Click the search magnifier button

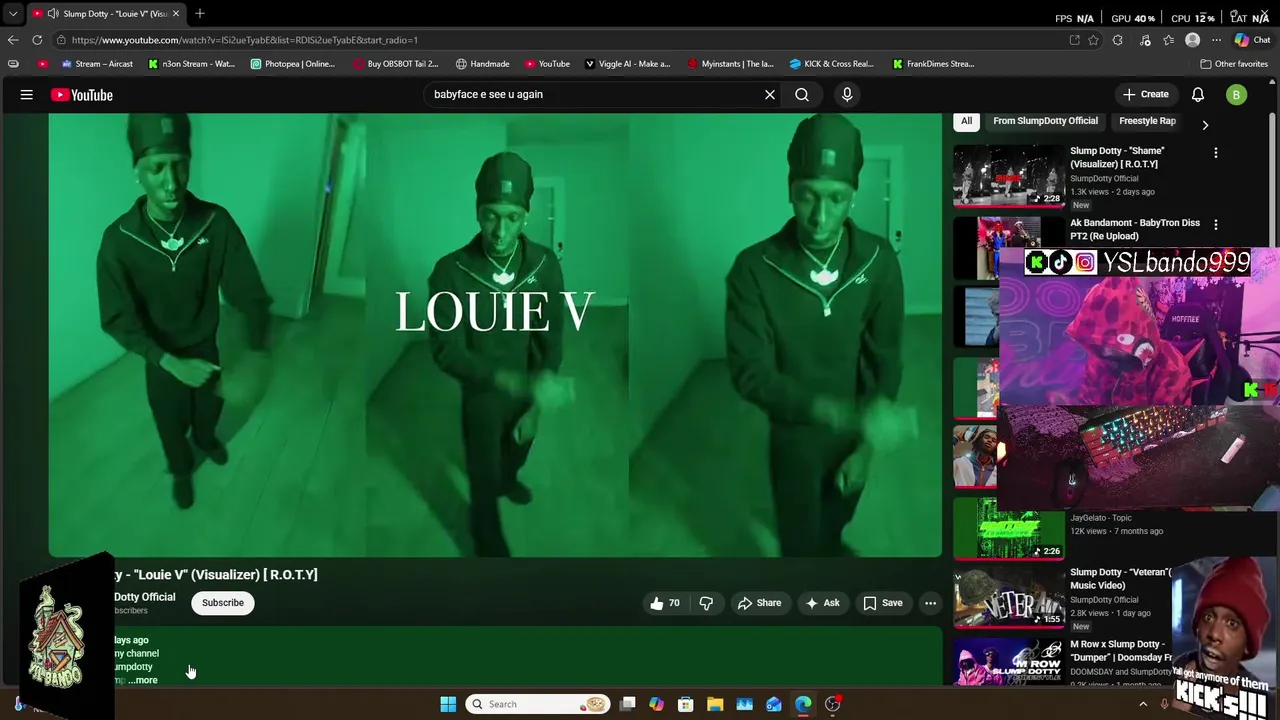(x=802, y=95)
